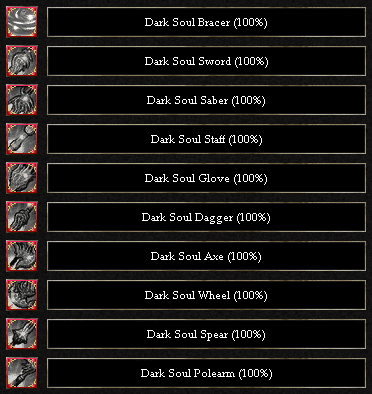
Task: Click the Dark Soul Glove icon
Action: pyautogui.click(x=22, y=178)
